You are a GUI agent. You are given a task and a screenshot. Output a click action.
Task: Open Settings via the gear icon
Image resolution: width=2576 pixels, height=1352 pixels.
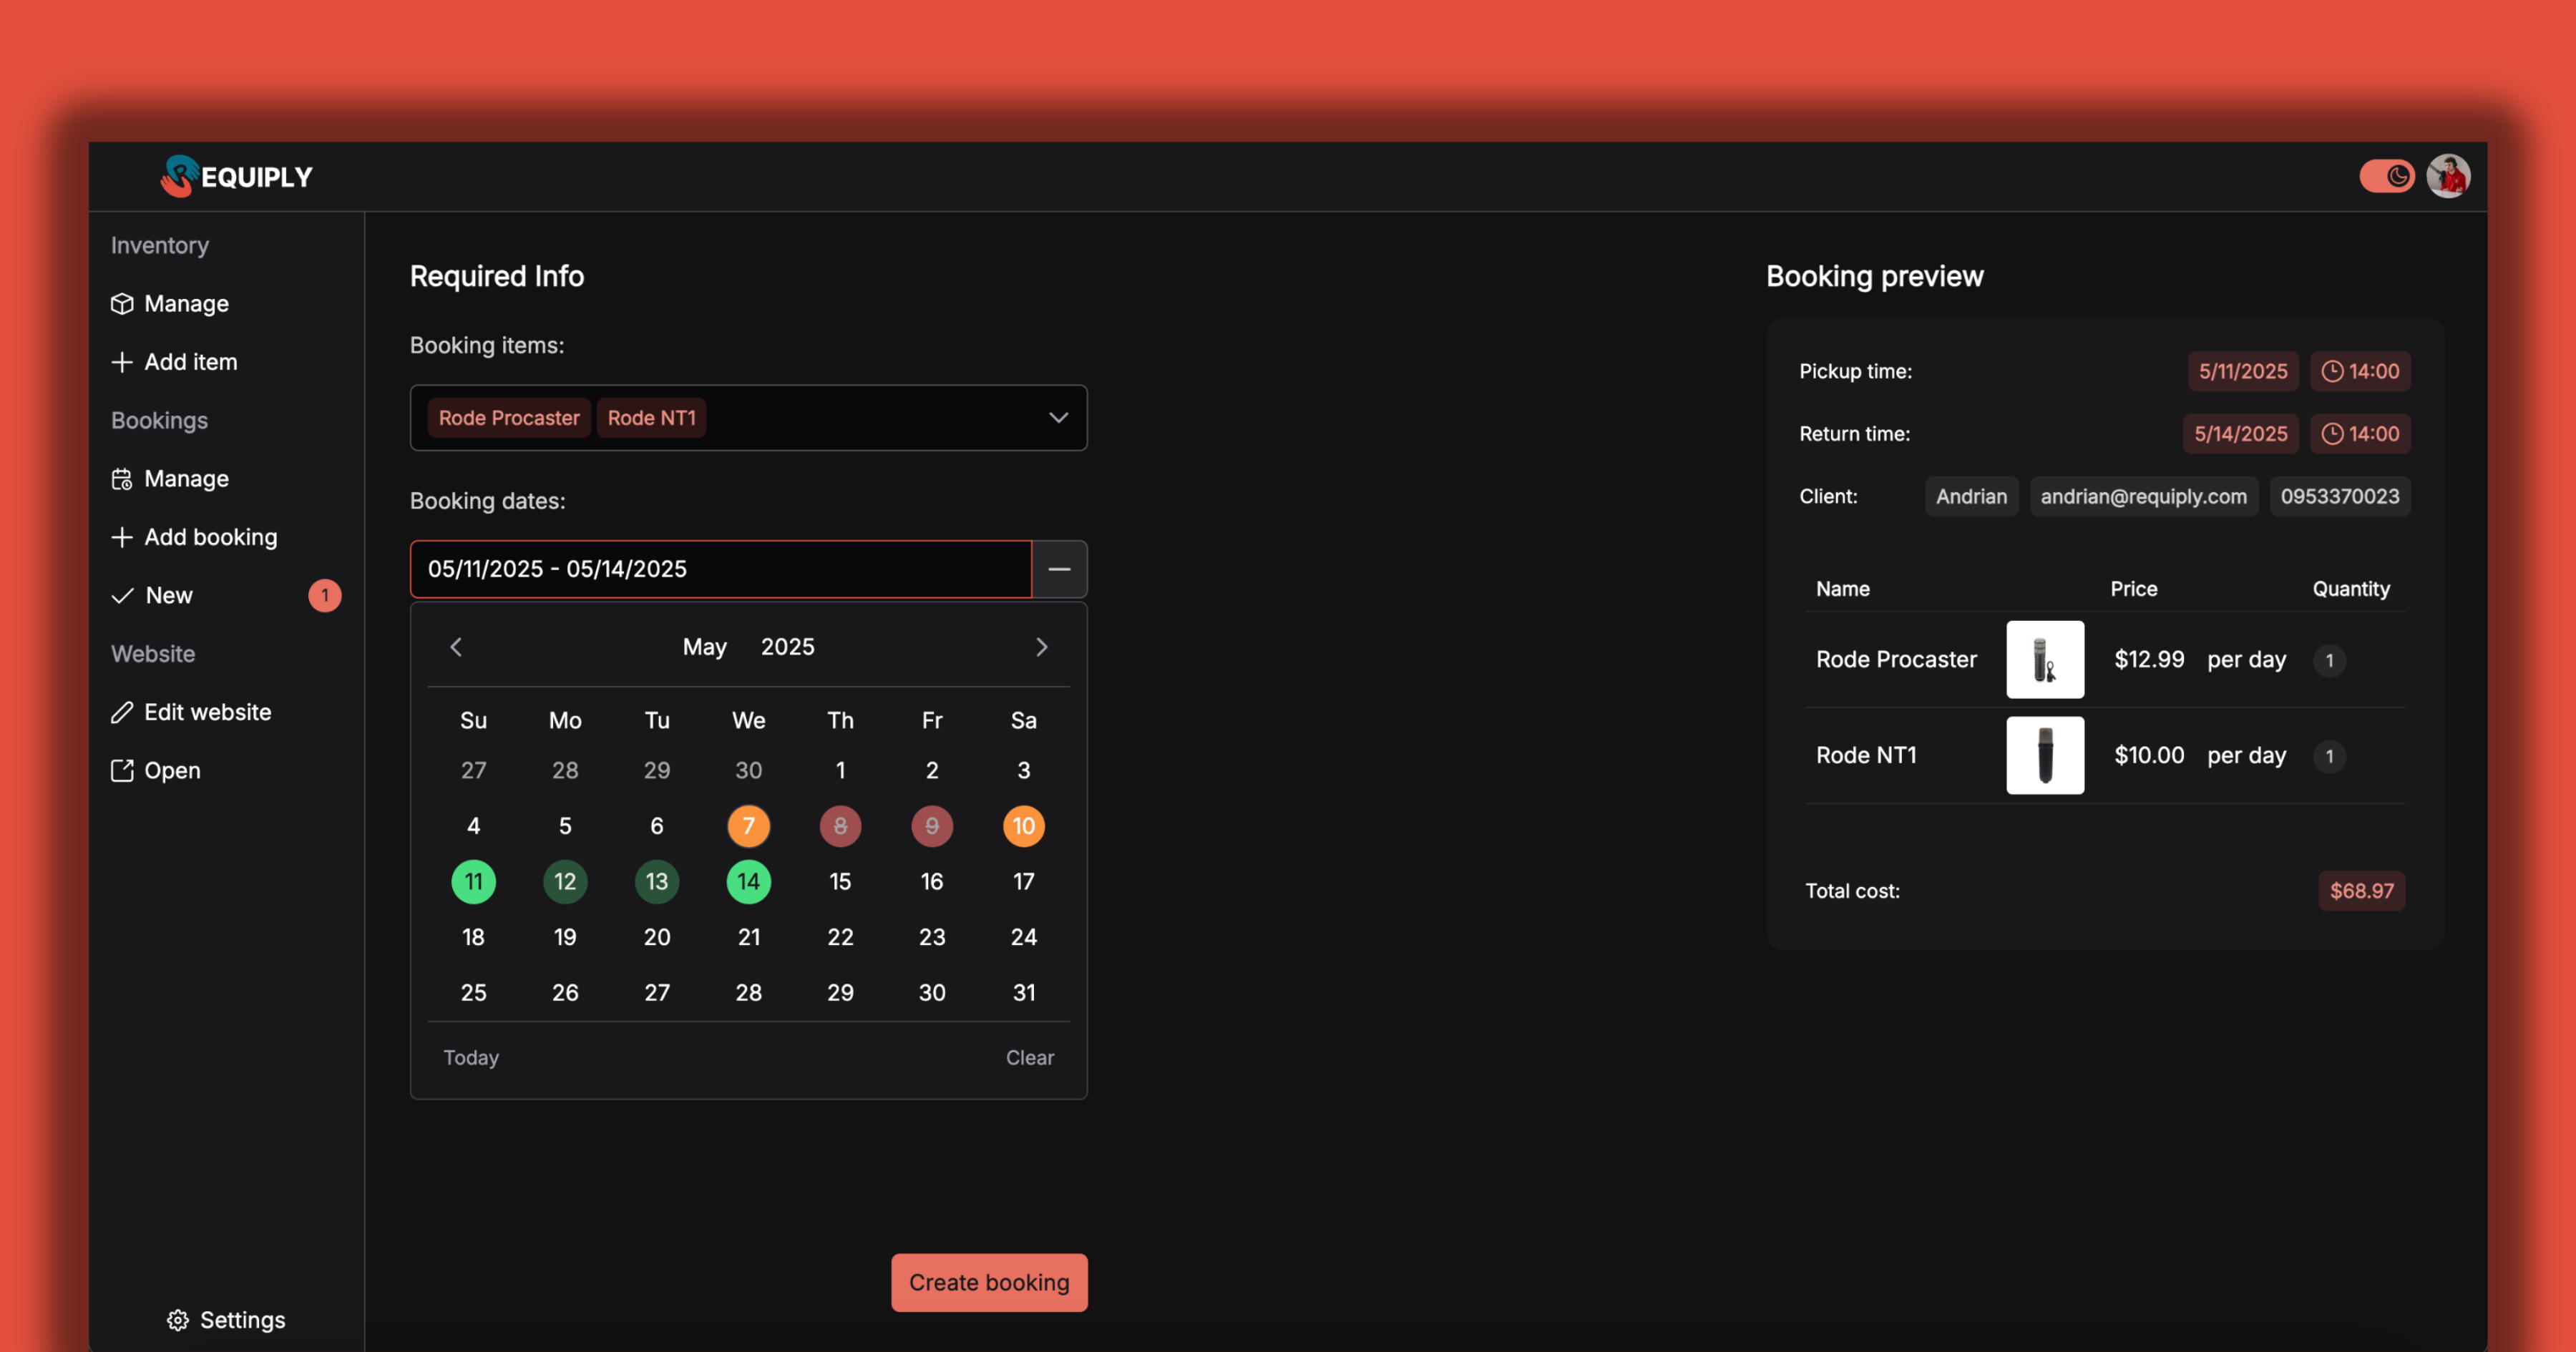178,1320
